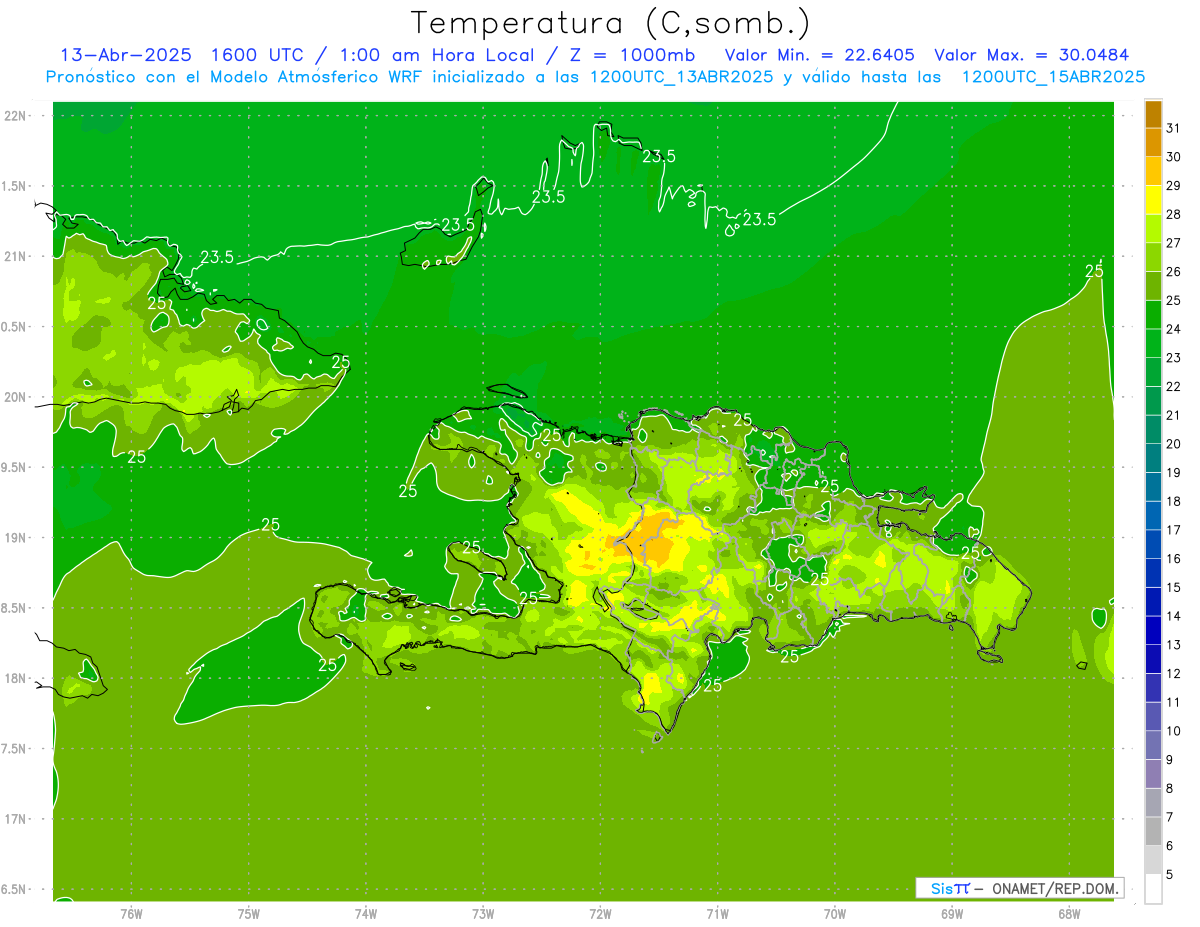Click the '5' color scale label
The height and width of the screenshot is (927, 1200).
click(x=1169, y=875)
